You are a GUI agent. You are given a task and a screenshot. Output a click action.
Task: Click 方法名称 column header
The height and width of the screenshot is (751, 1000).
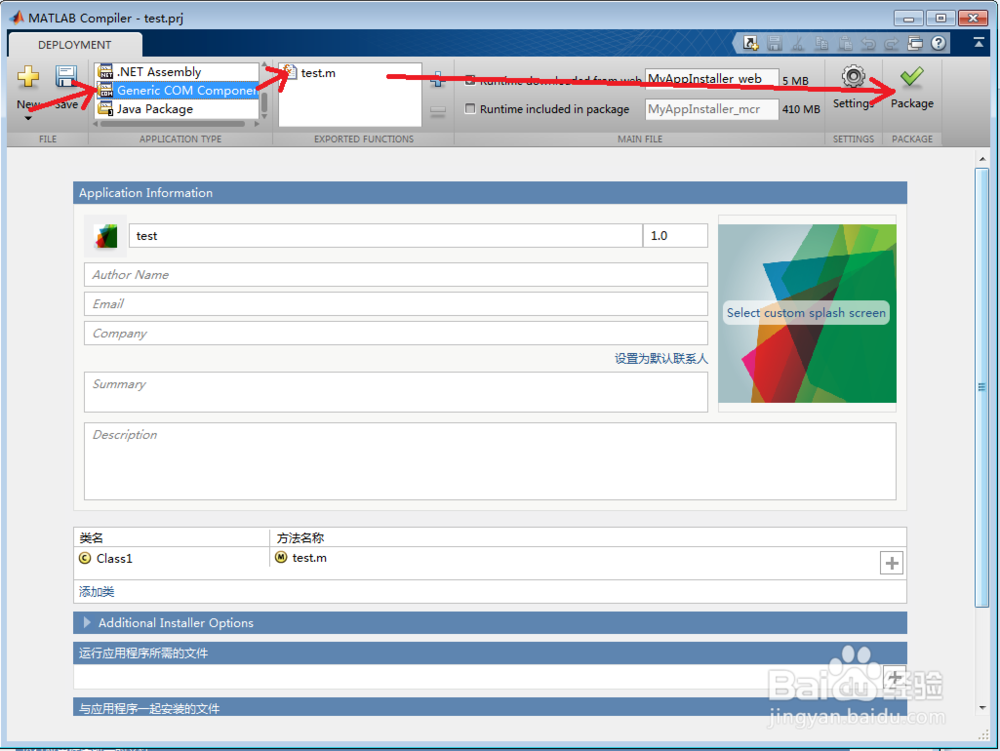[300, 538]
